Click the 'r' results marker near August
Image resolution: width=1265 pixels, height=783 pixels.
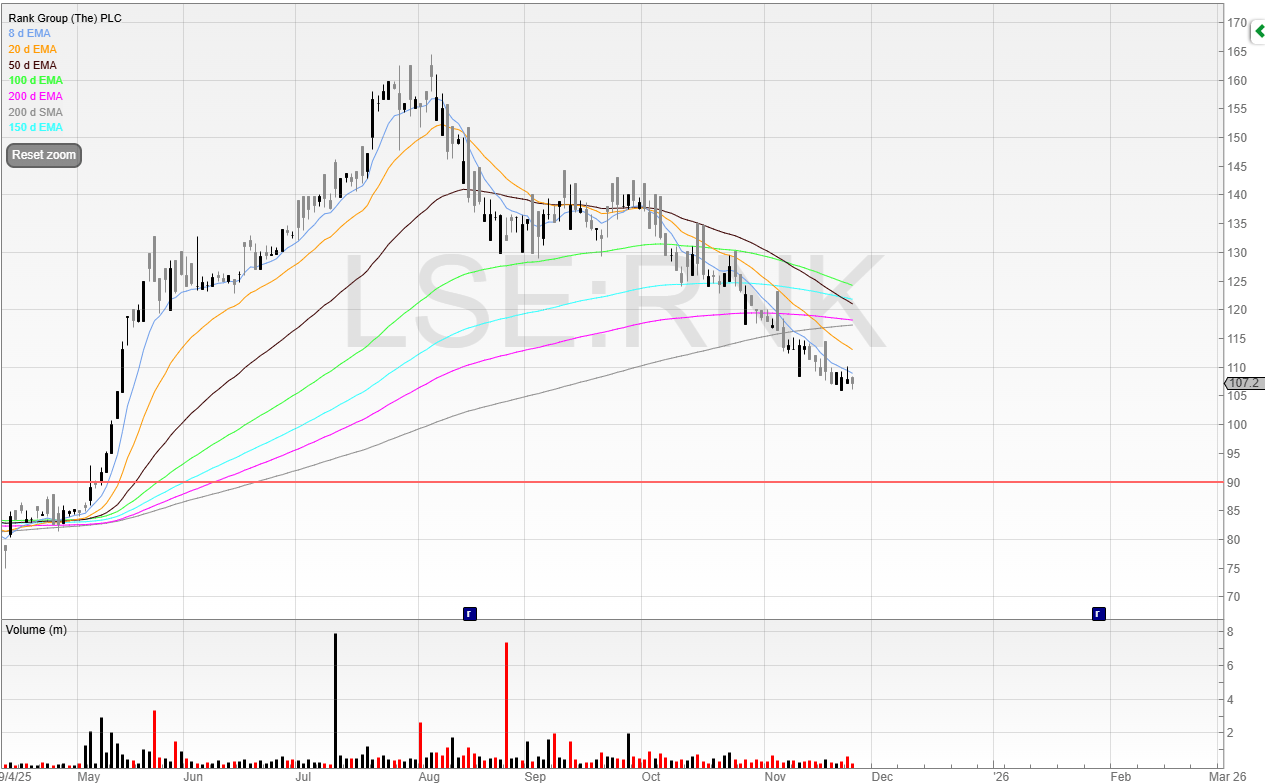pyautogui.click(x=469, y=613)
